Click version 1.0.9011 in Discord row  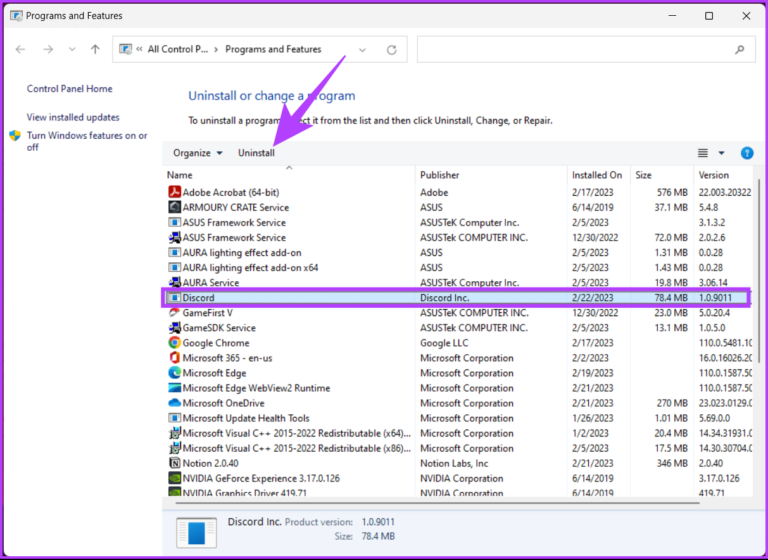pos(715,297)
